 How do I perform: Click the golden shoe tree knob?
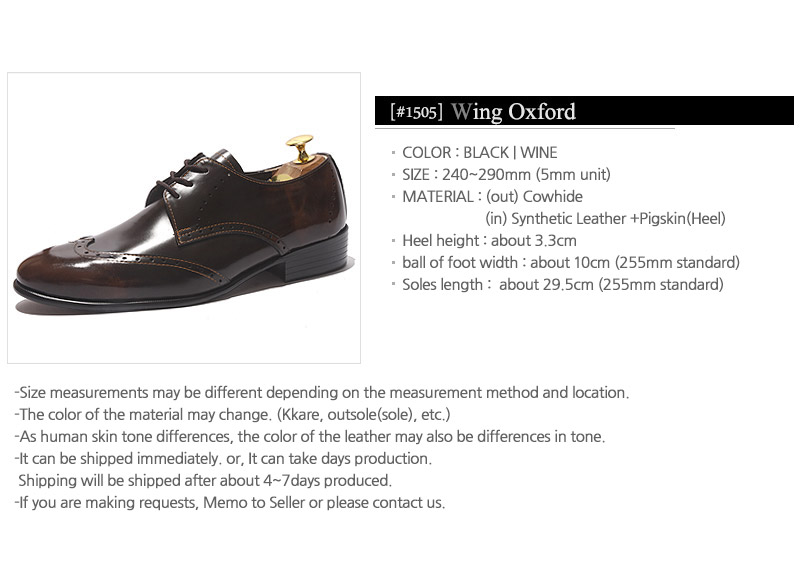pos(298,149)
